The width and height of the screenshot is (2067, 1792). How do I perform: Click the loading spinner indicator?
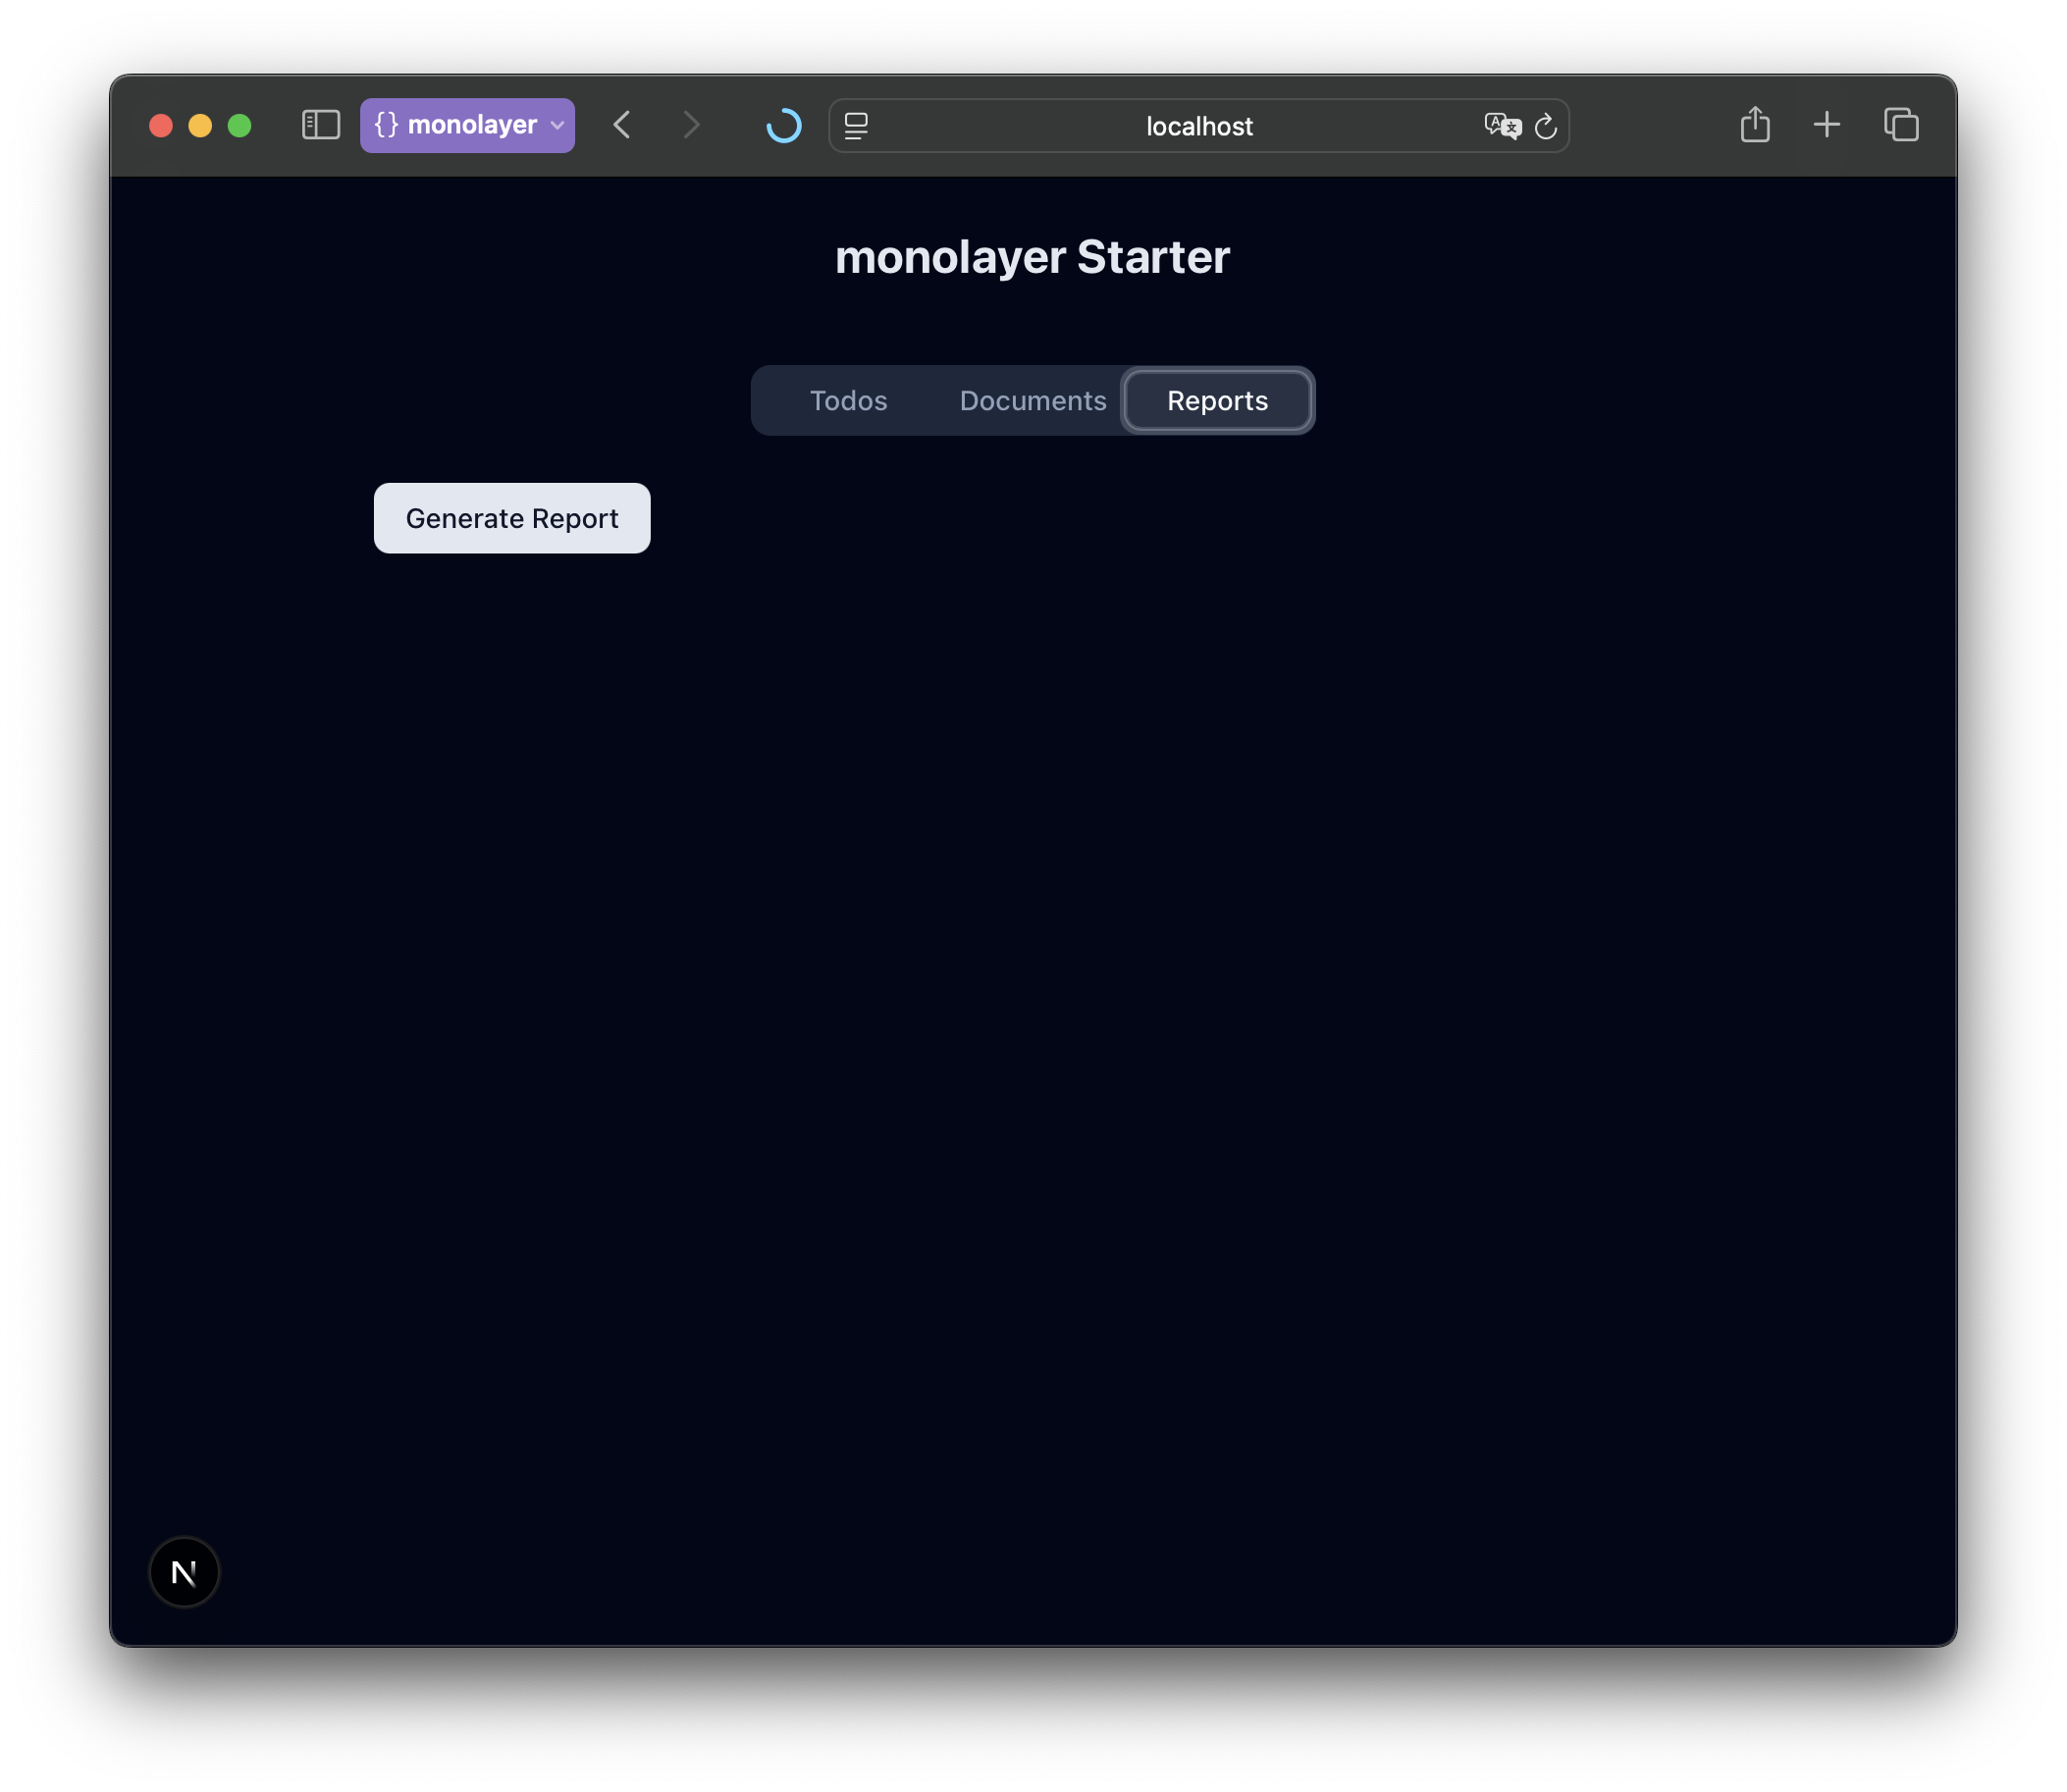[784, 125]
